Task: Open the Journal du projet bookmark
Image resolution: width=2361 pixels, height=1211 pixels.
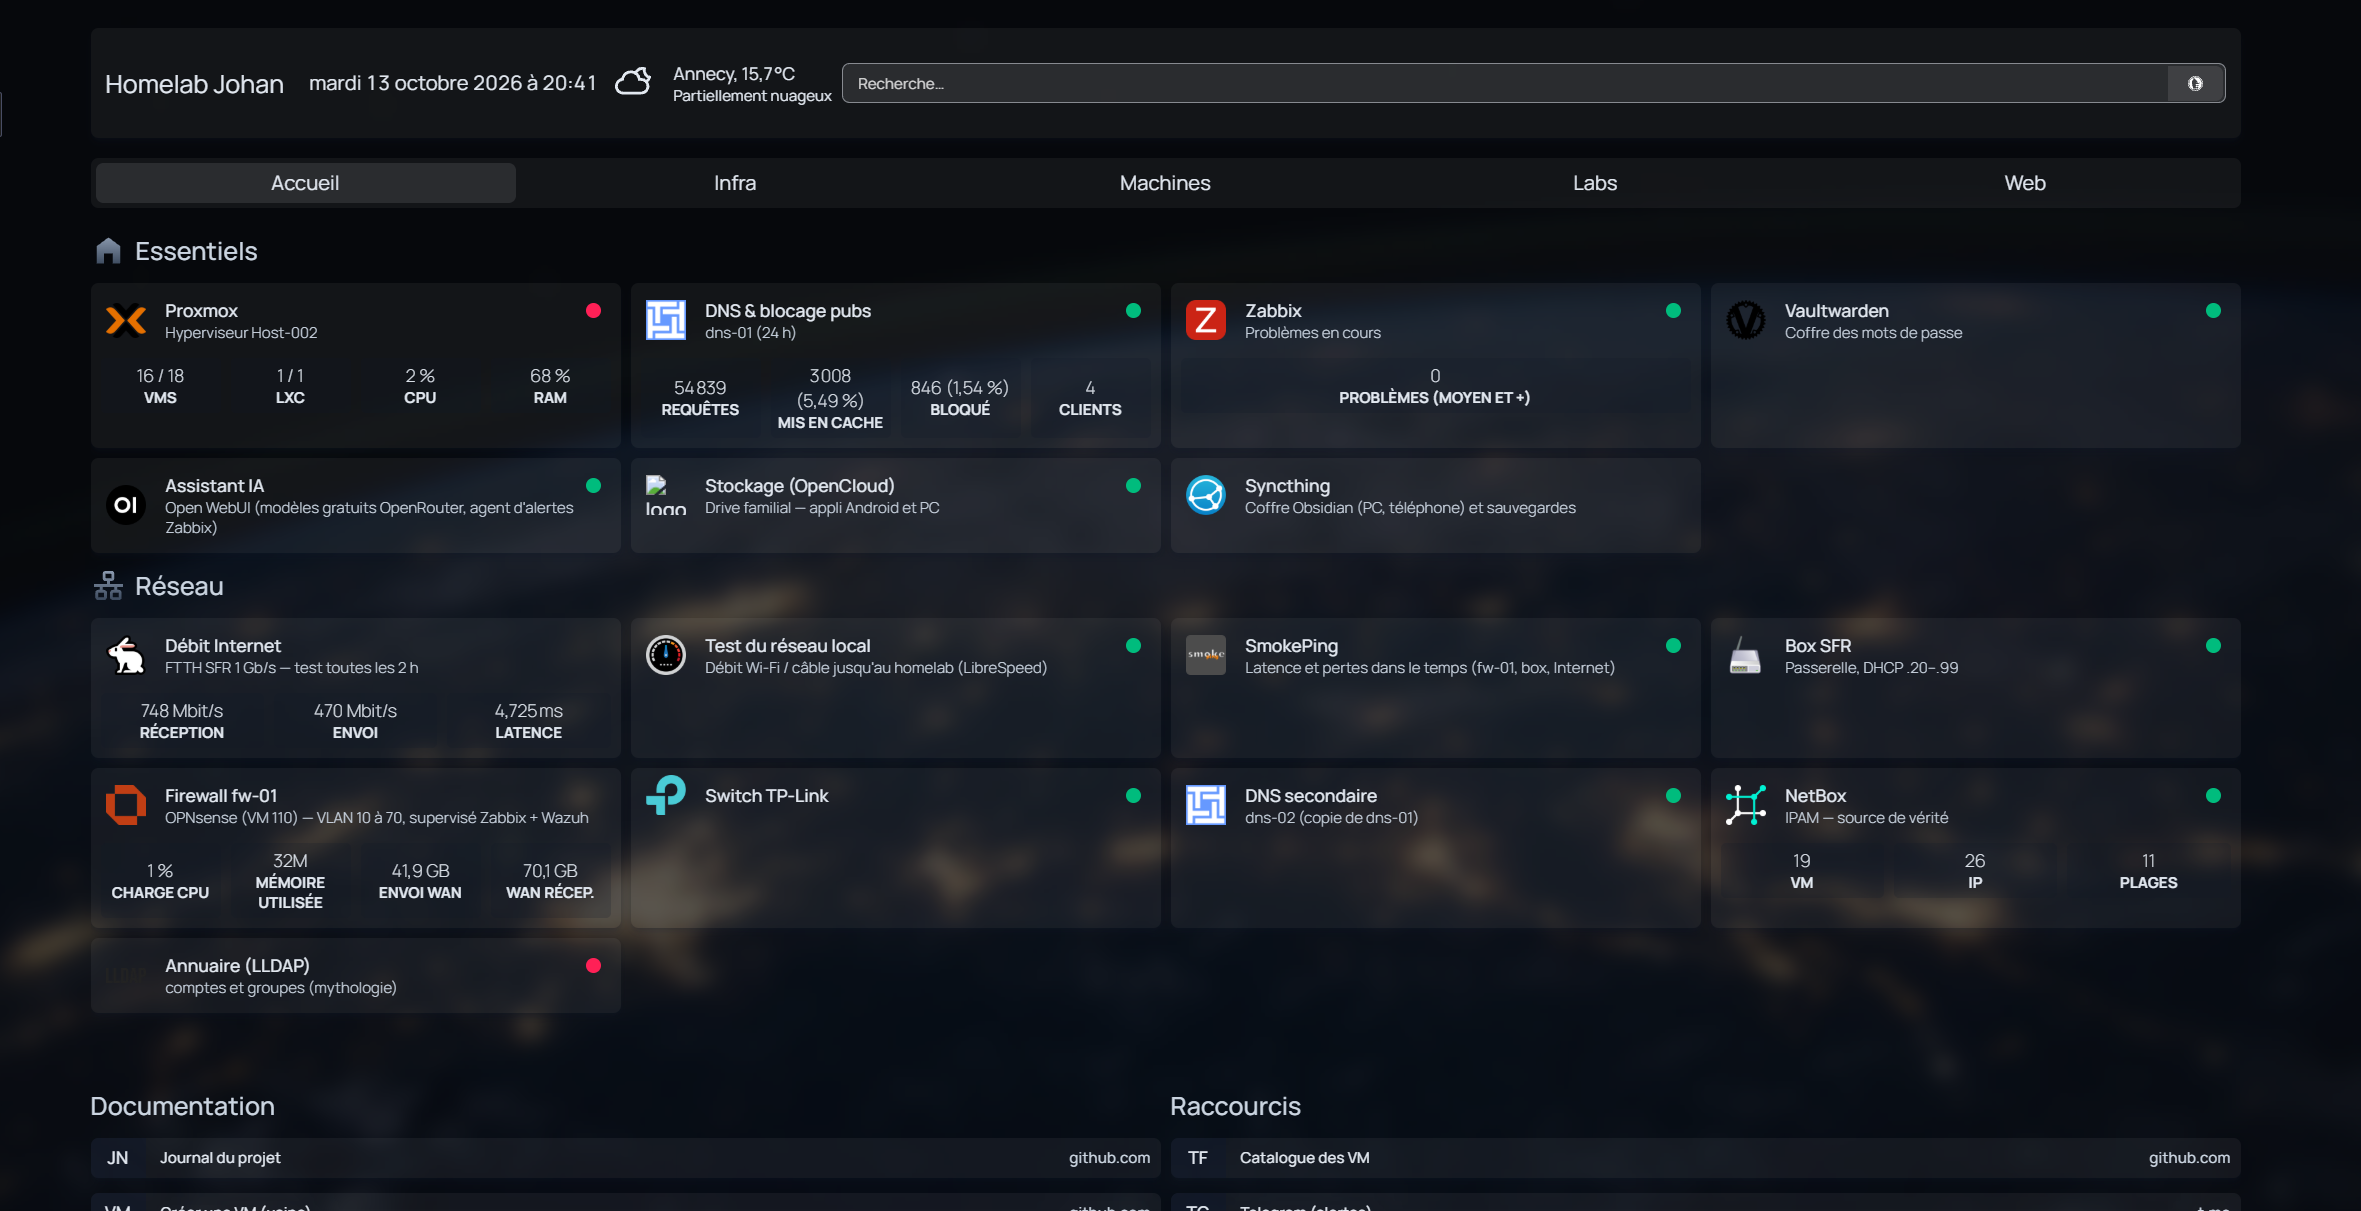Action: click(626, 1158)
